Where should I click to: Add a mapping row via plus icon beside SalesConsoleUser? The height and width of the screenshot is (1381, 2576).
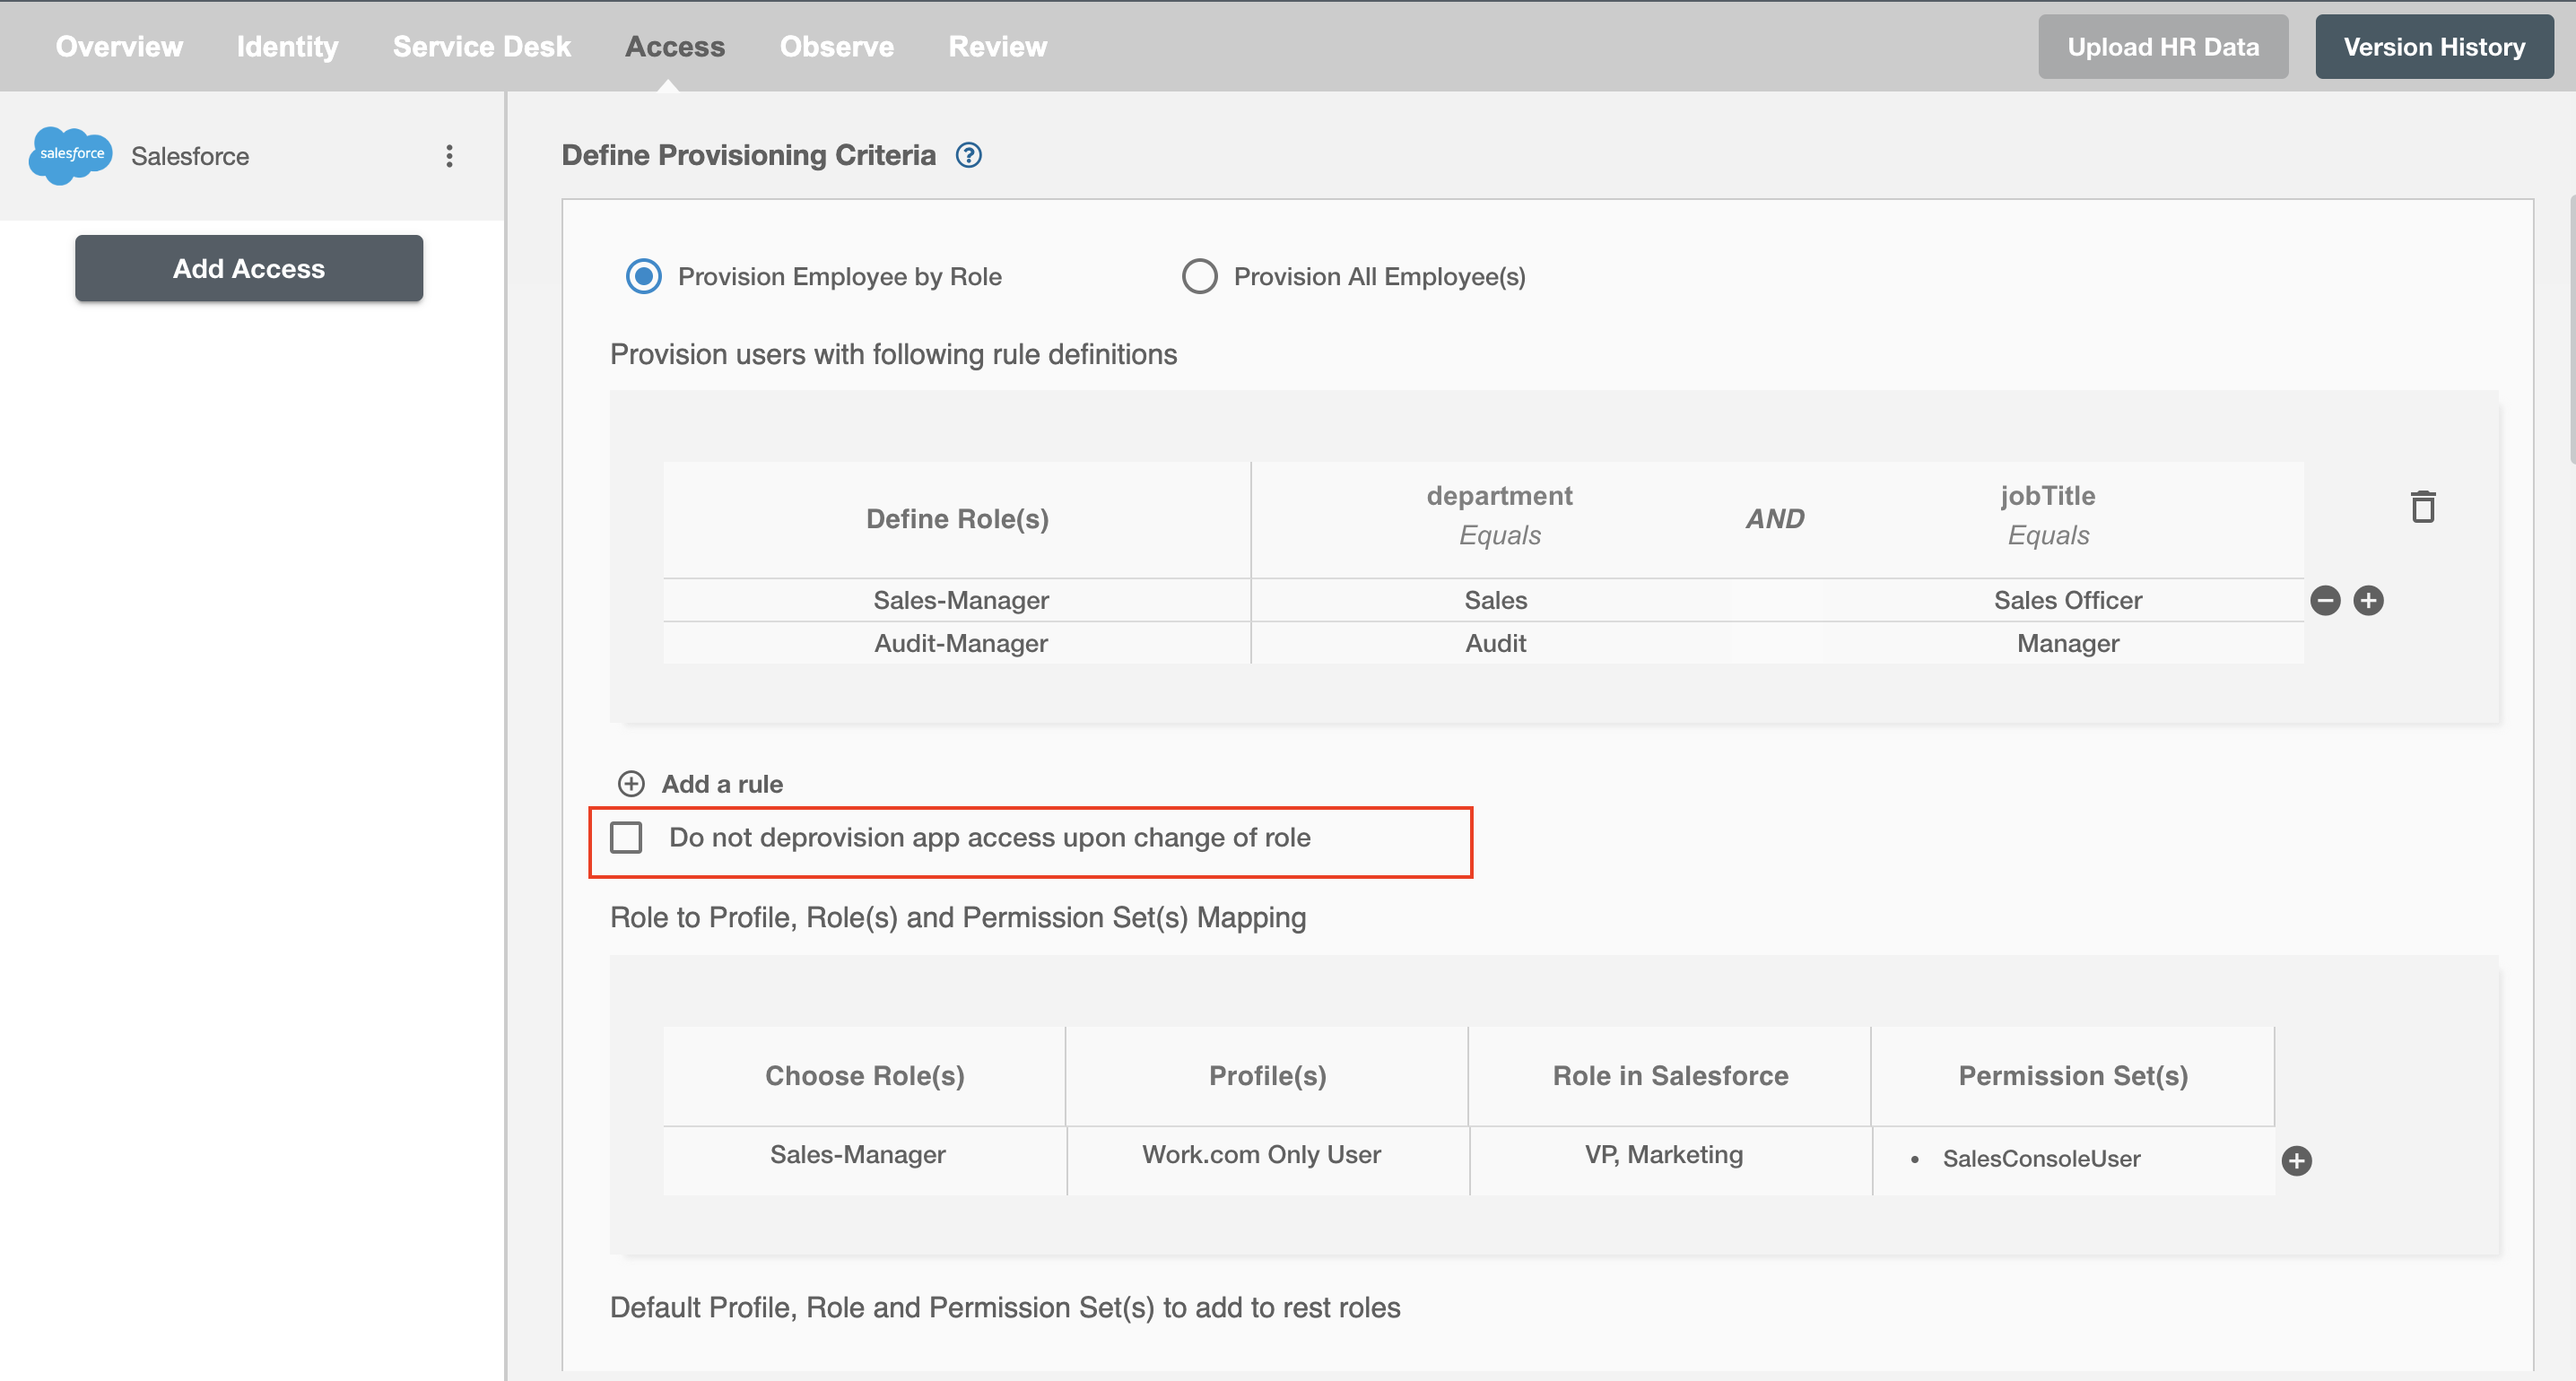(2296, 1160)
